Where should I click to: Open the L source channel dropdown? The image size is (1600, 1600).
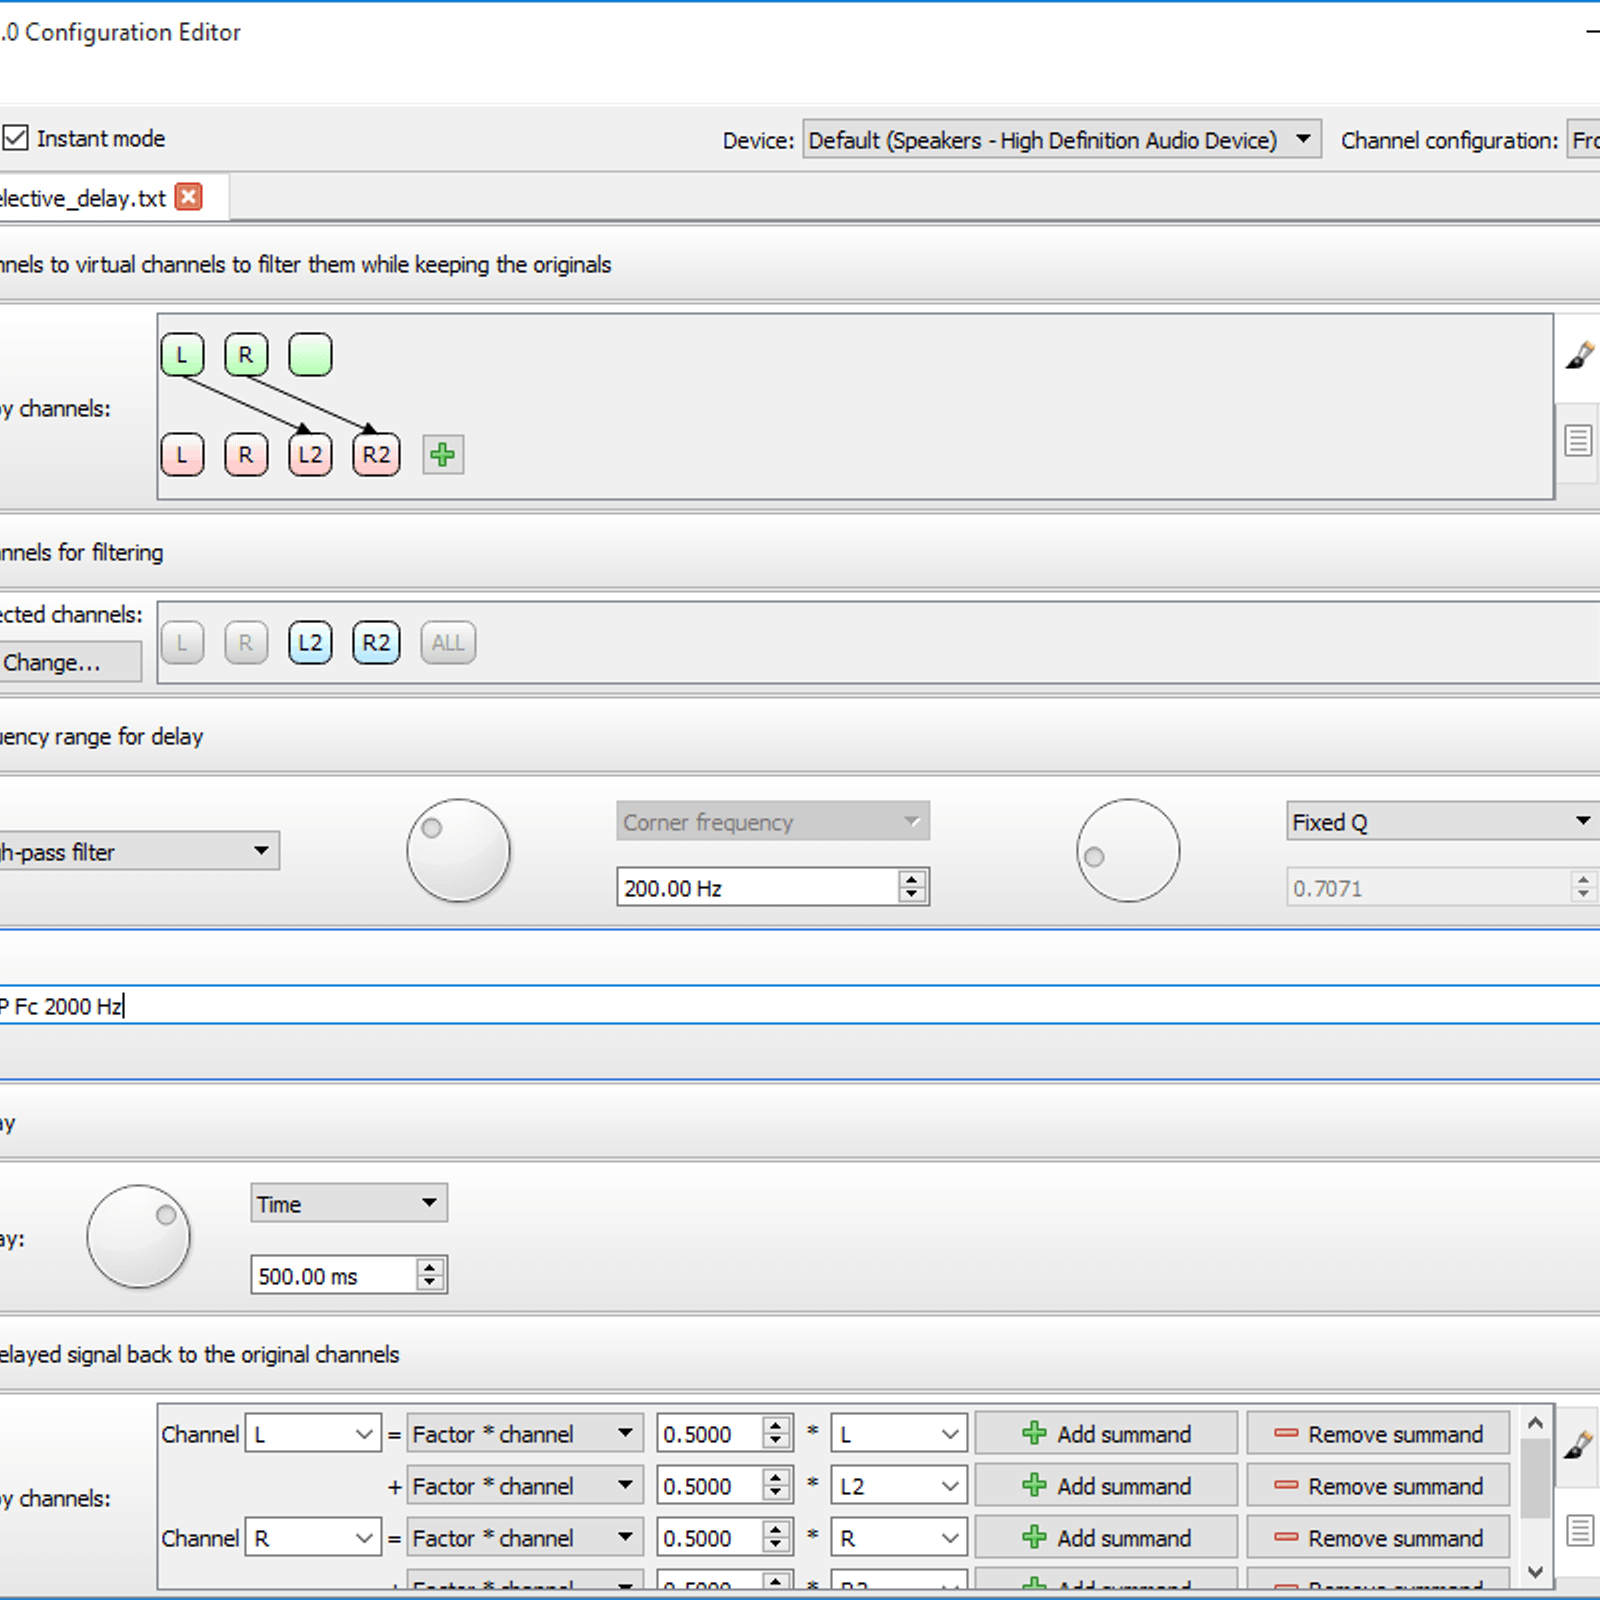point(899,1434)
